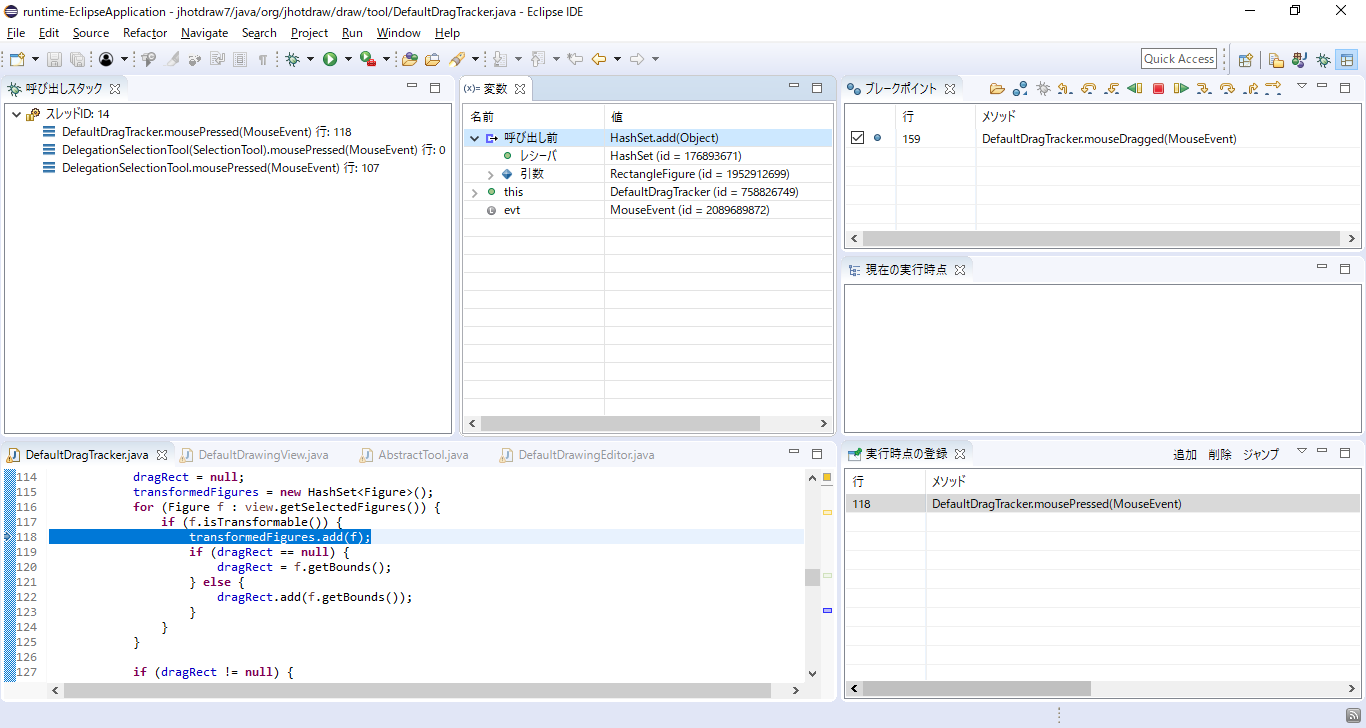This screenshot has width=1366, height=728.
Task: Click the Save All toolbar icon
Action: [77, 59]
